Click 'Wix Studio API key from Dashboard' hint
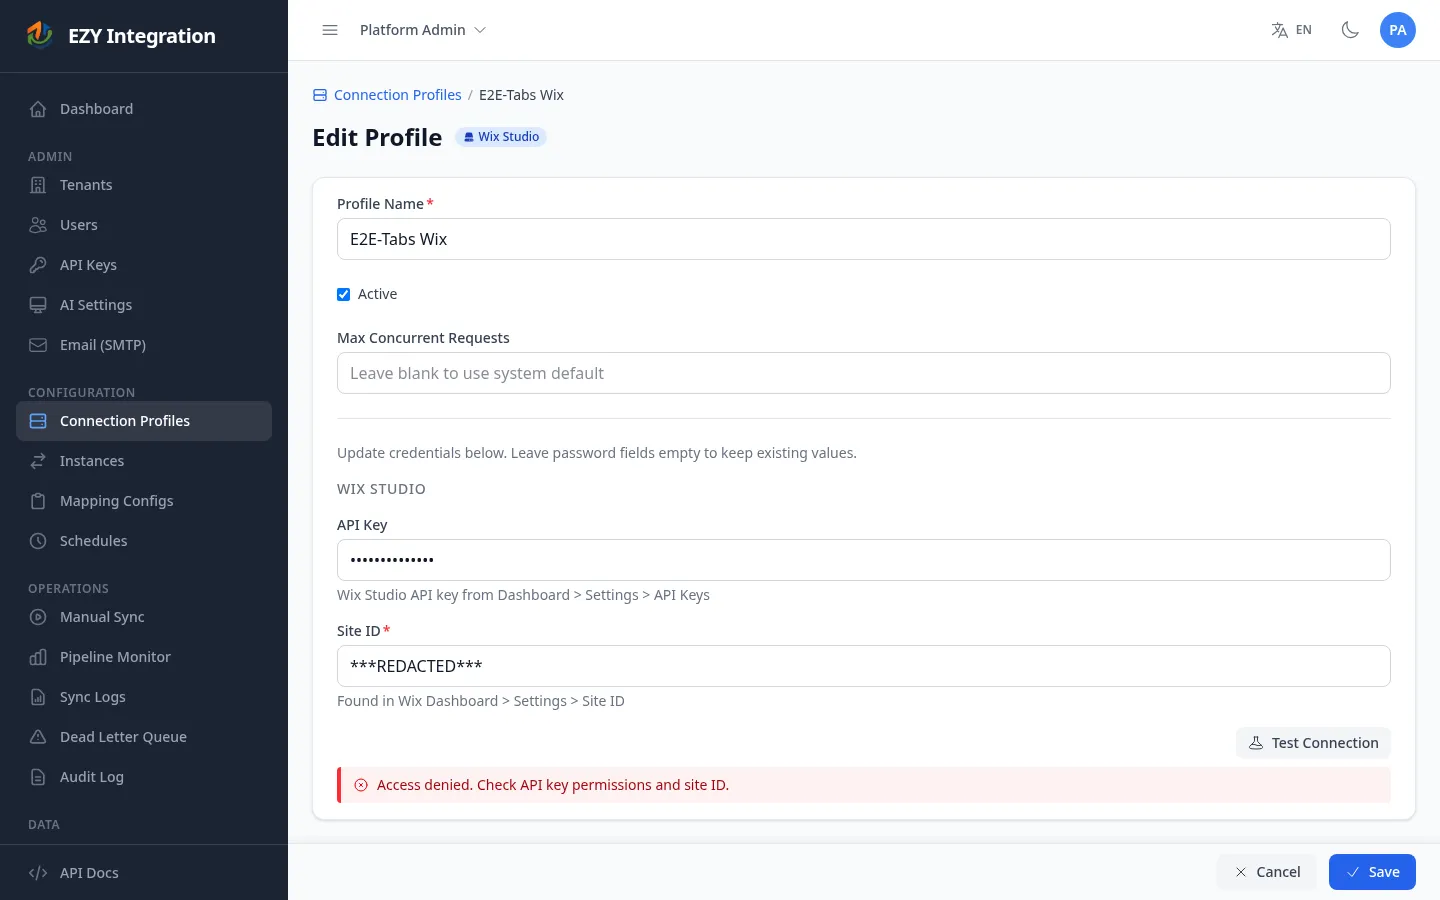 tap(523, 595)
